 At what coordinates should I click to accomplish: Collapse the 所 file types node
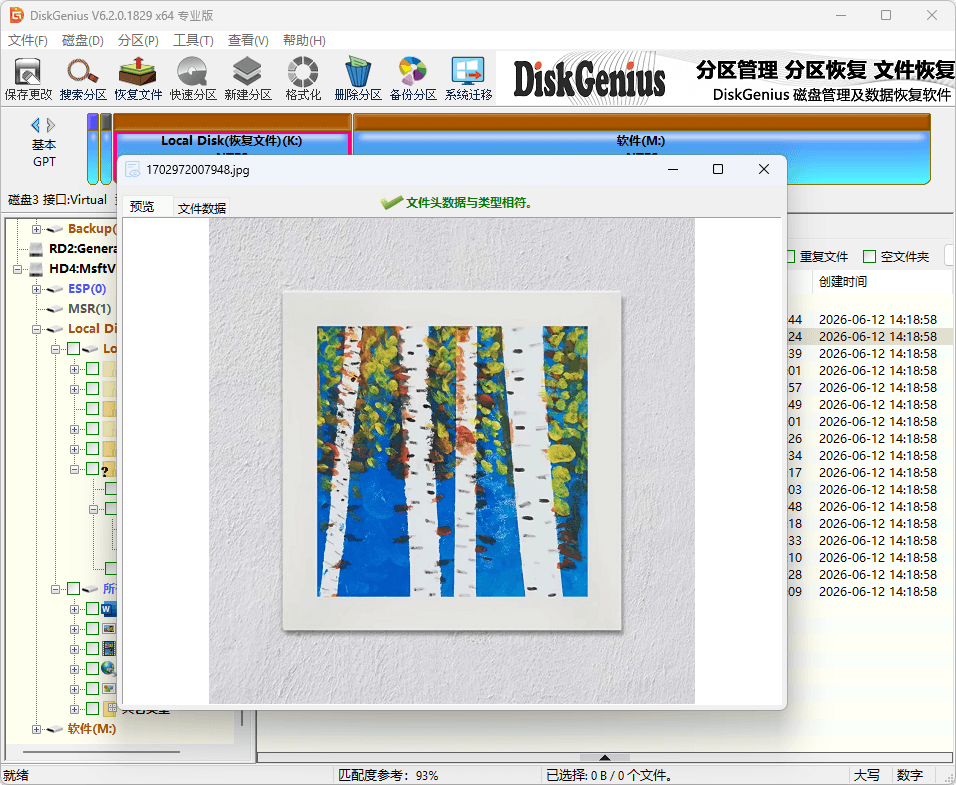[x=55, y=589]
